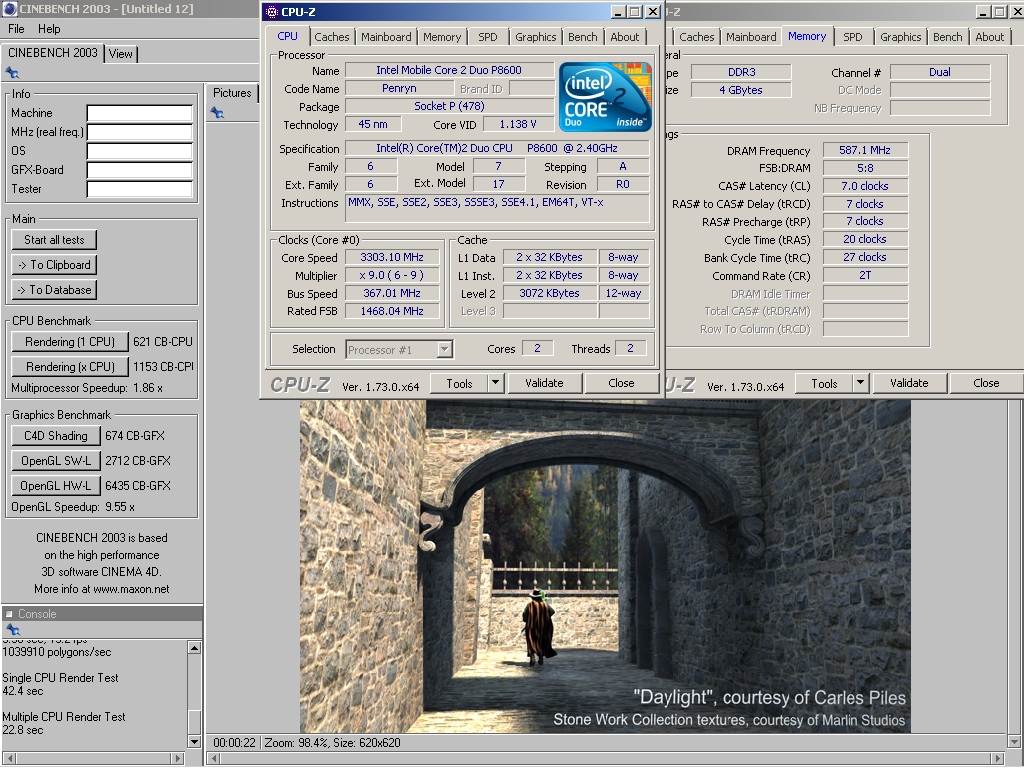The image size is (1024, 768).
Task: Run C4D Shading benchmark
Action: click(x=56, y=436)
